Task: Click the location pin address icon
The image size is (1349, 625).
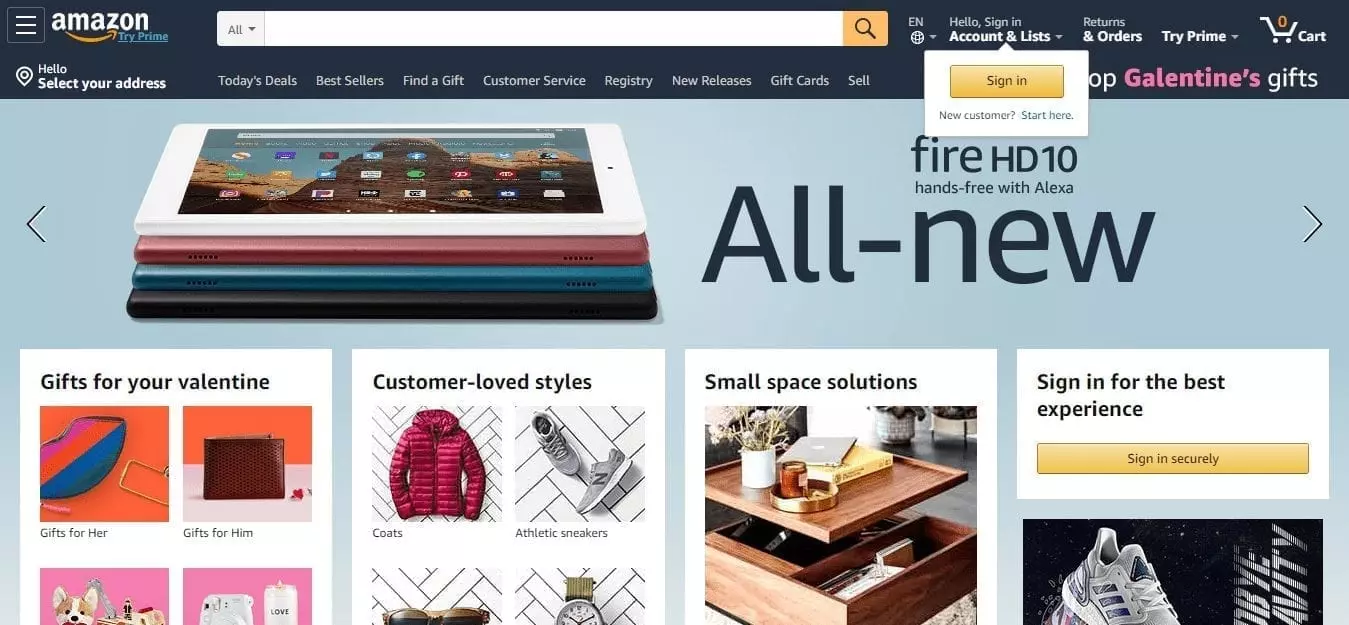Action: coord(24,76)
